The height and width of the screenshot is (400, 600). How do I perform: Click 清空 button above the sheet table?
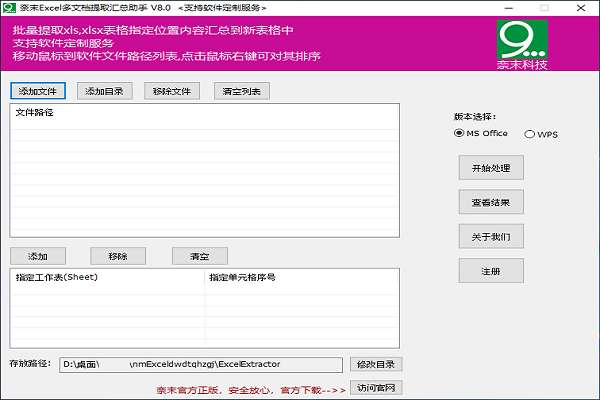coord(199,256)
